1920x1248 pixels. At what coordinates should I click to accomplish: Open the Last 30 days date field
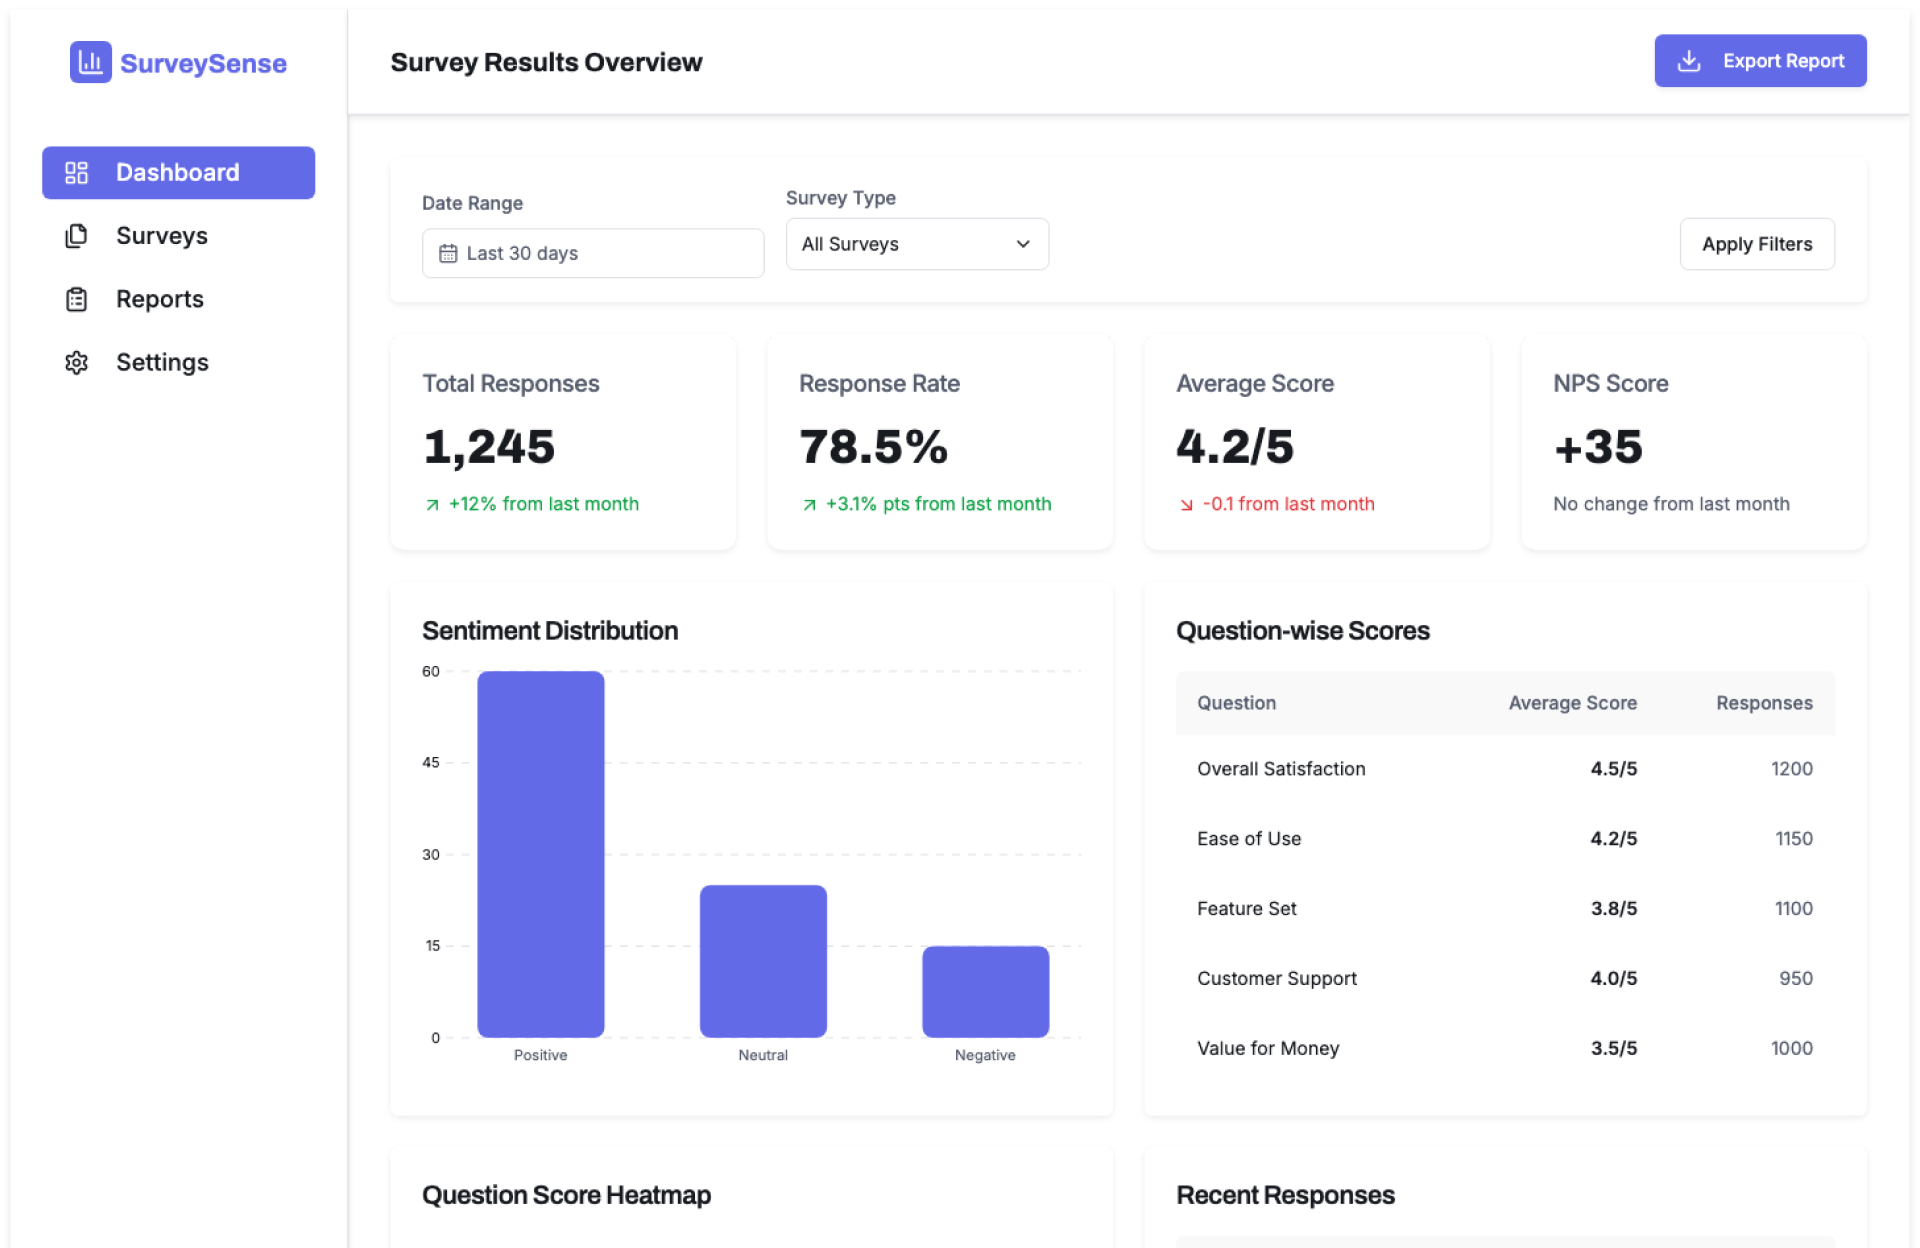tap(592, 254)
